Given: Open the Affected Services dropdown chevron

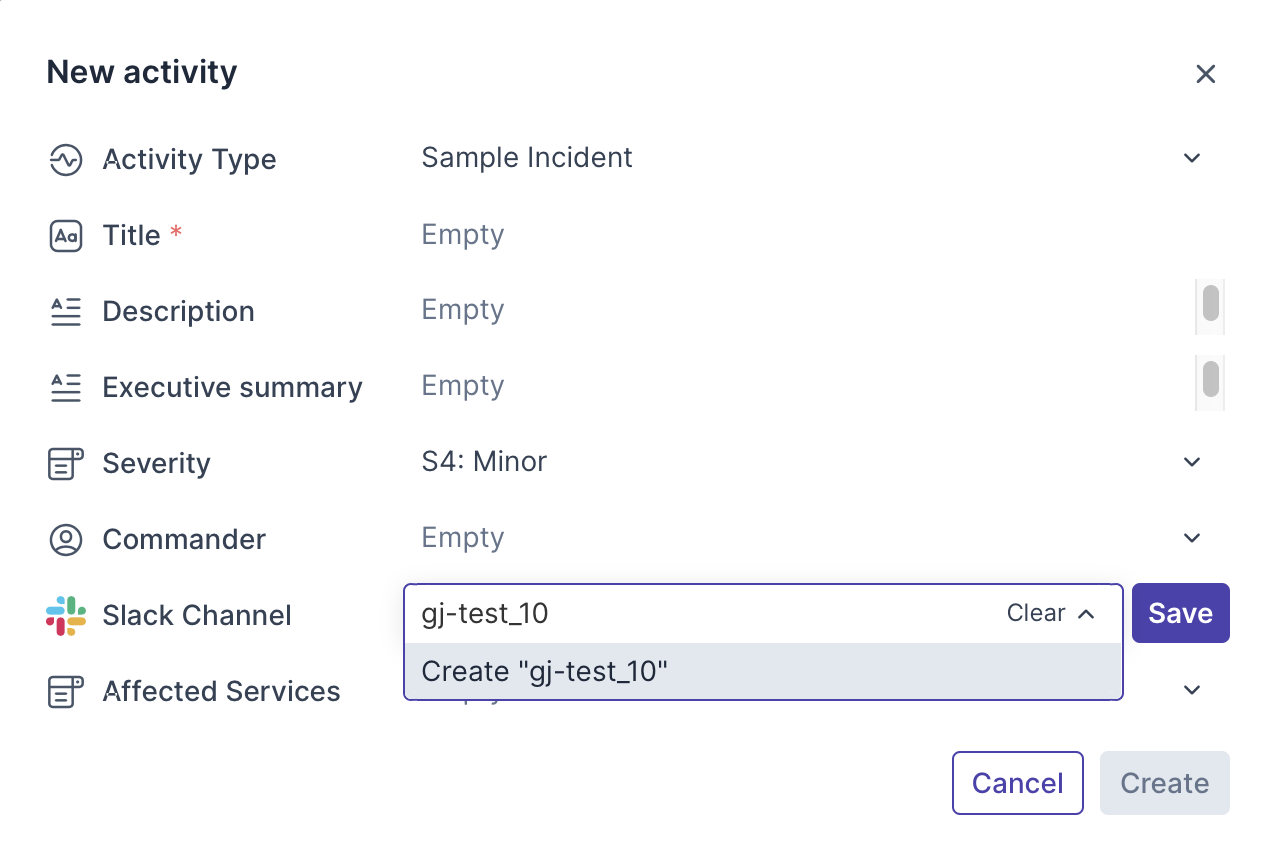Looking at the screenshot, I should click(x=1191, y=690).
